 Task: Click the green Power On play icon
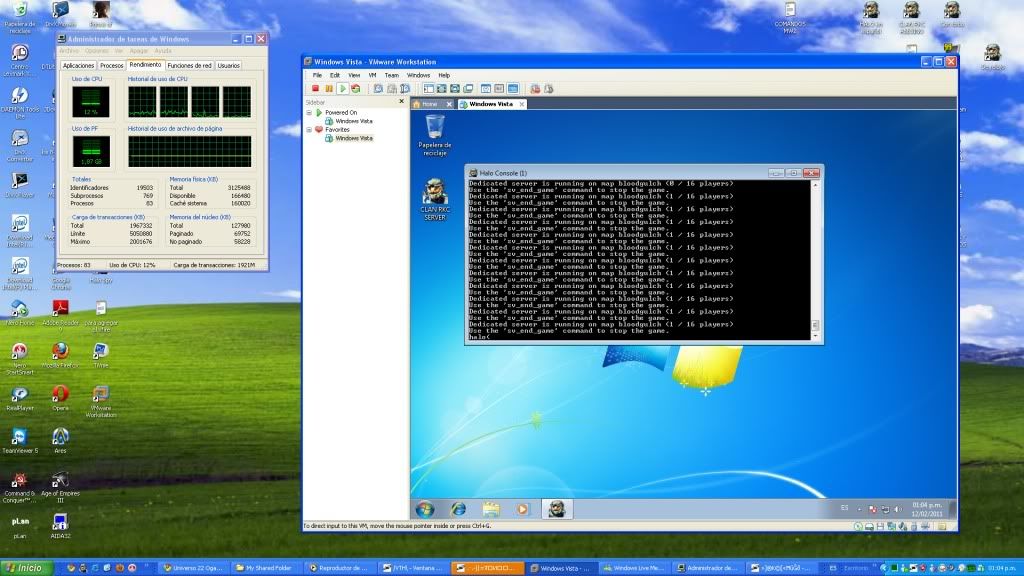coord(342,89)
